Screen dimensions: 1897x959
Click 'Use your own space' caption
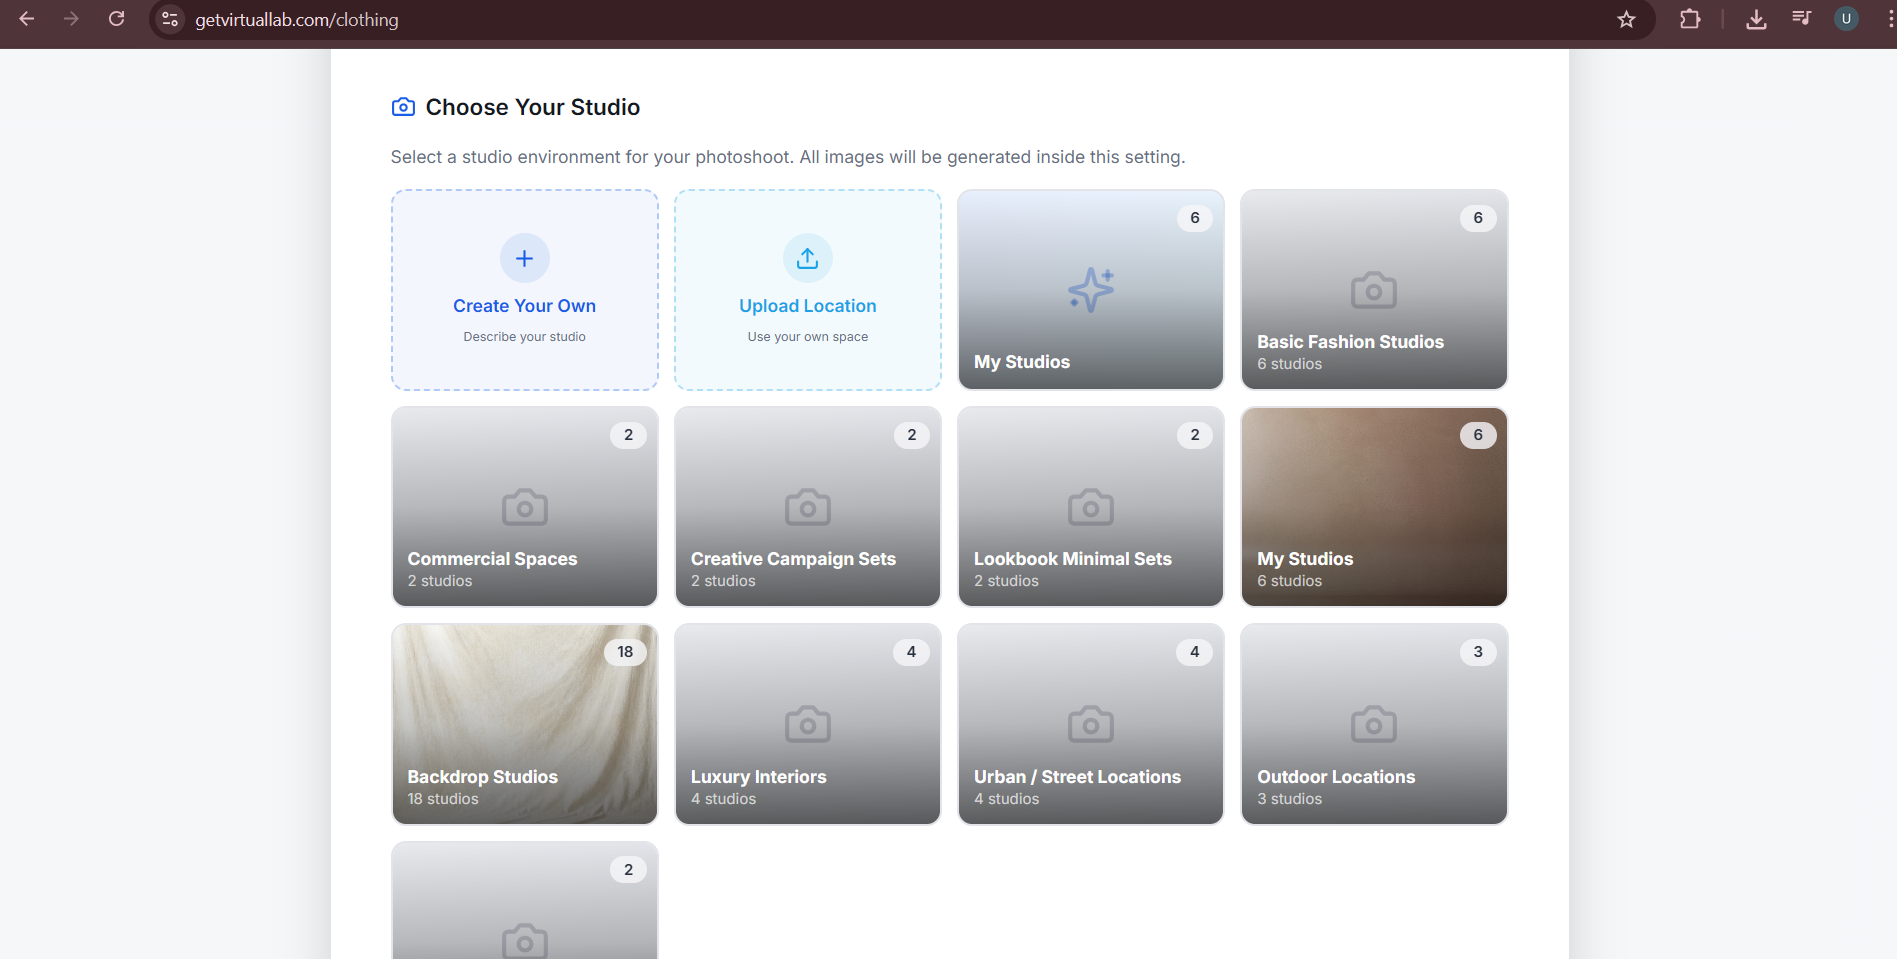(x=807, y=337)
